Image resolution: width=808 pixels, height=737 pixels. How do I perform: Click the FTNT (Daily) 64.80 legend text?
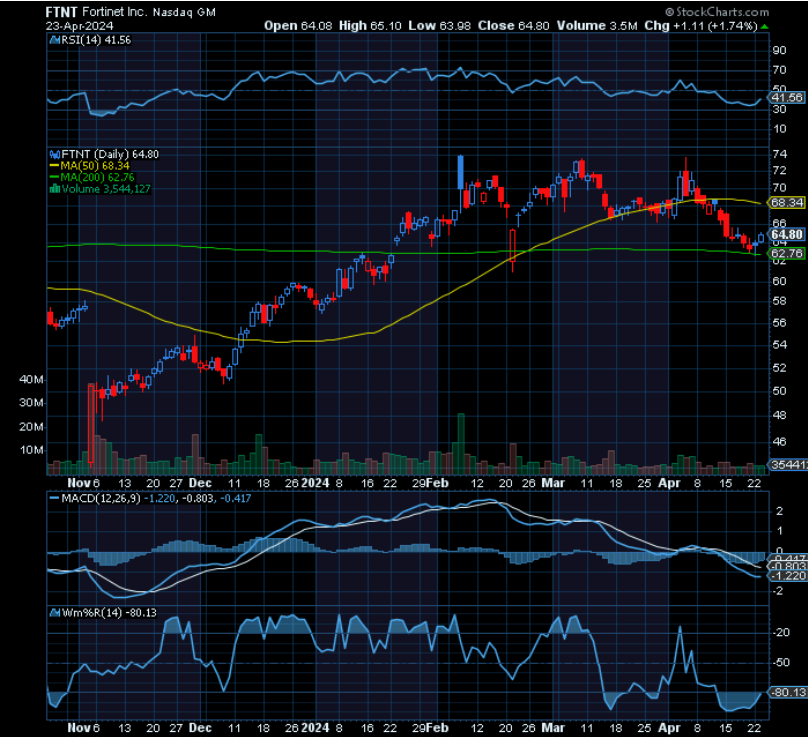[x=110, y=154]
